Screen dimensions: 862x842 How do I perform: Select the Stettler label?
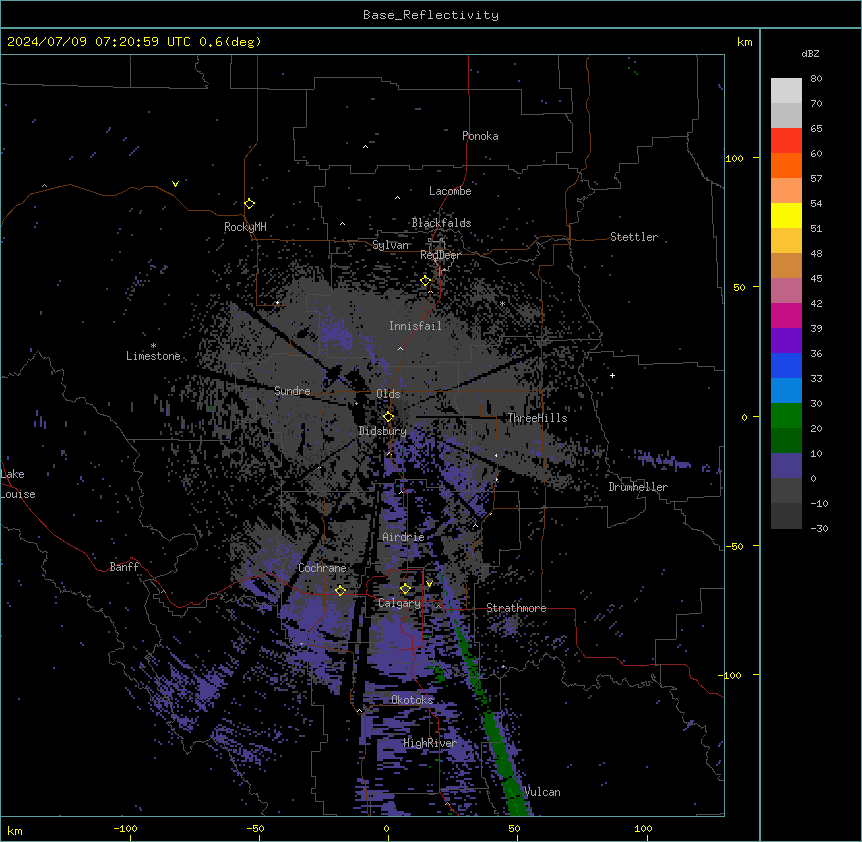click(634, 237)
